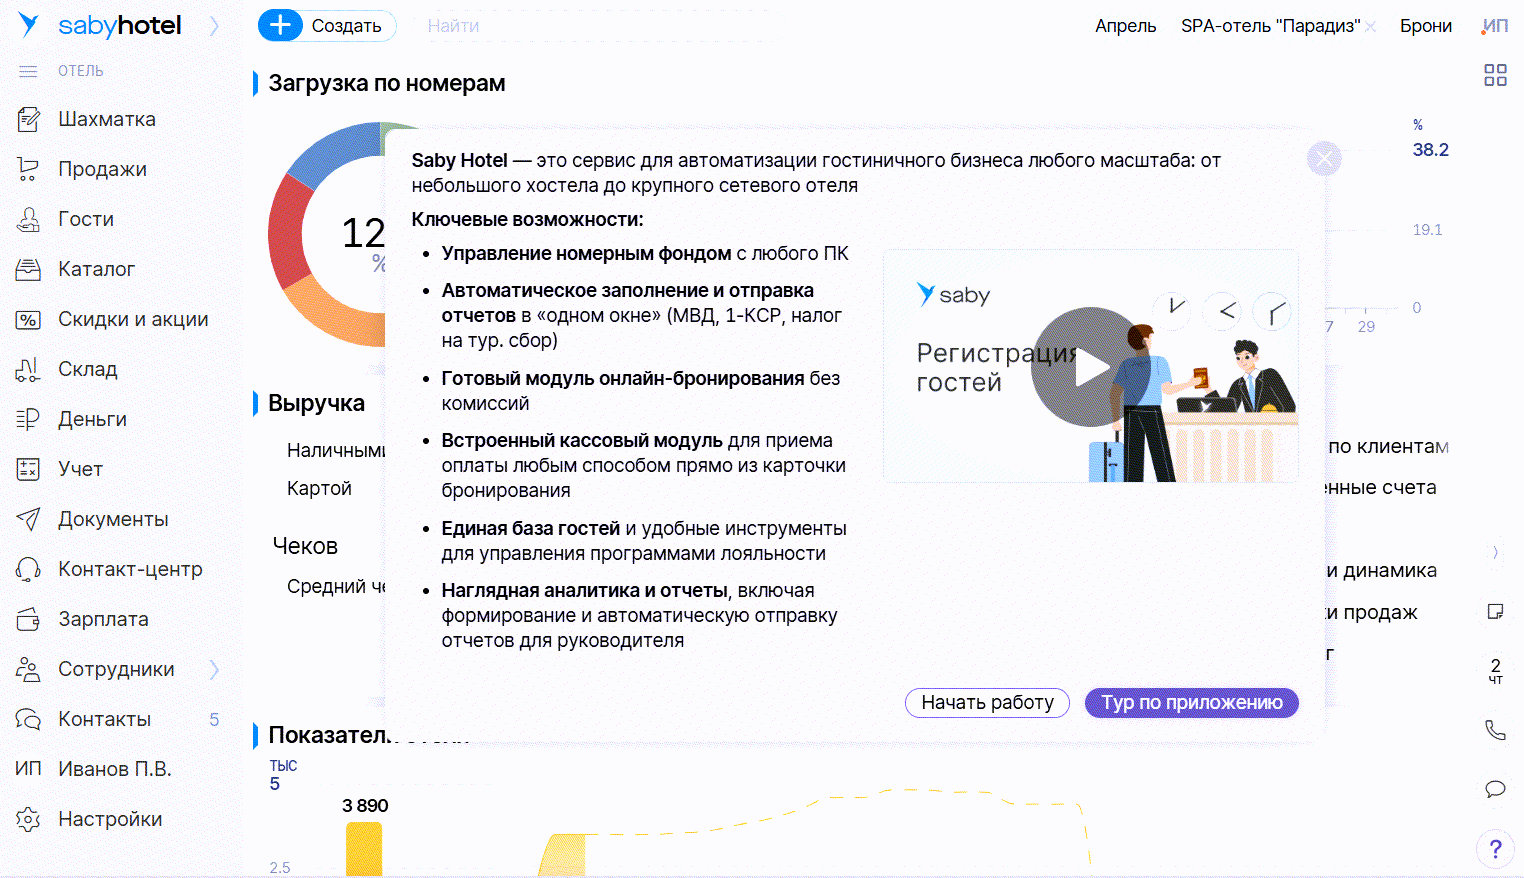Open the Брони link in the header

coord(1425,26)
